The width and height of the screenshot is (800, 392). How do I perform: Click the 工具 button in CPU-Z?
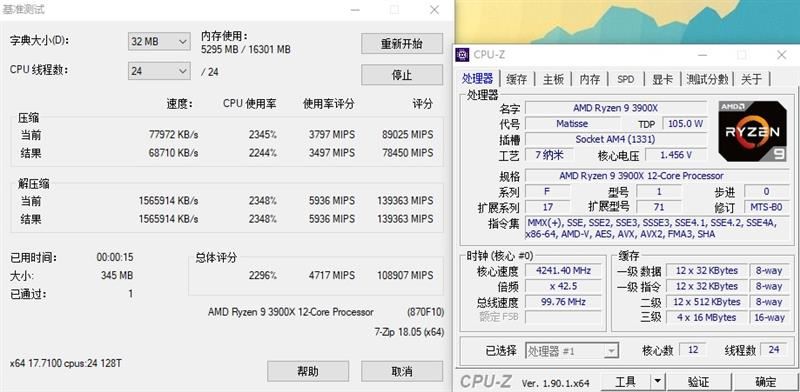click(626, 381)
